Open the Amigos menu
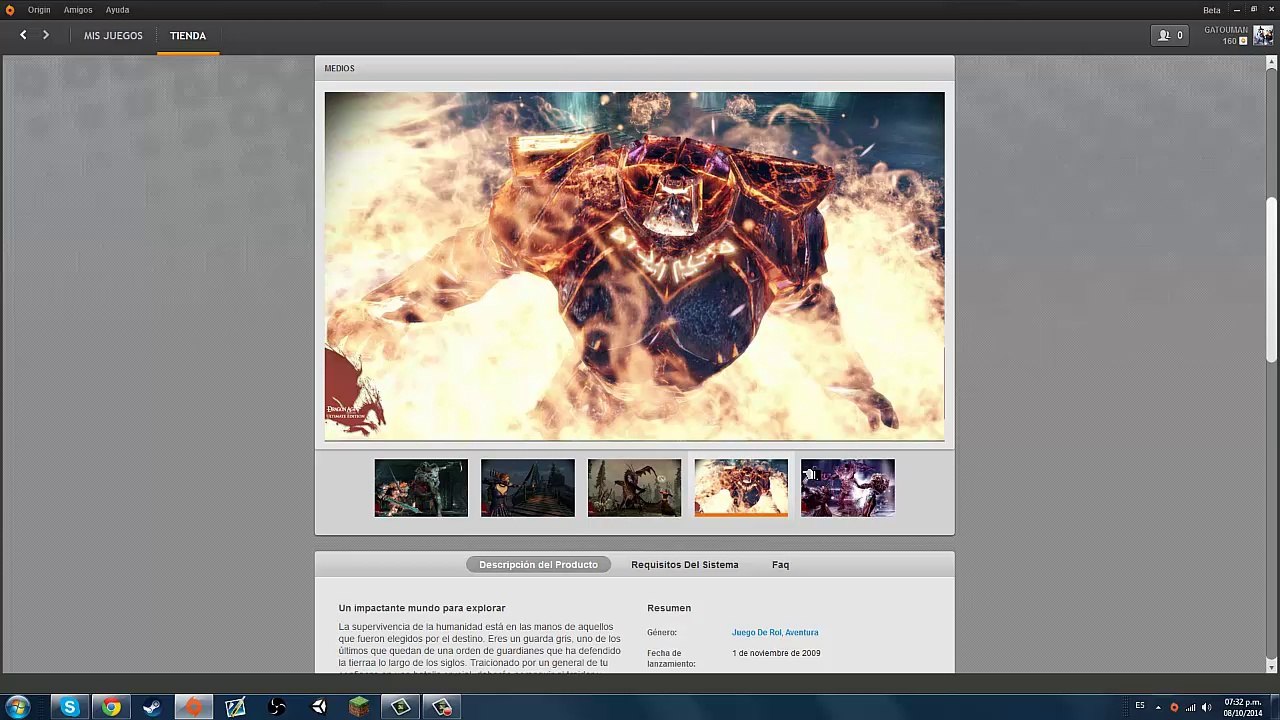The height and width of the screenshot is (720, 1280). point(78,10)
